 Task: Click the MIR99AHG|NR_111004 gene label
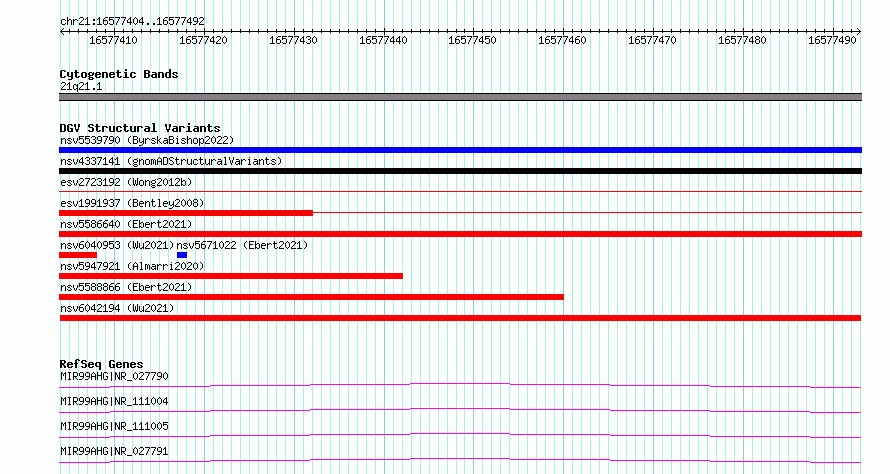coord(114,401)
